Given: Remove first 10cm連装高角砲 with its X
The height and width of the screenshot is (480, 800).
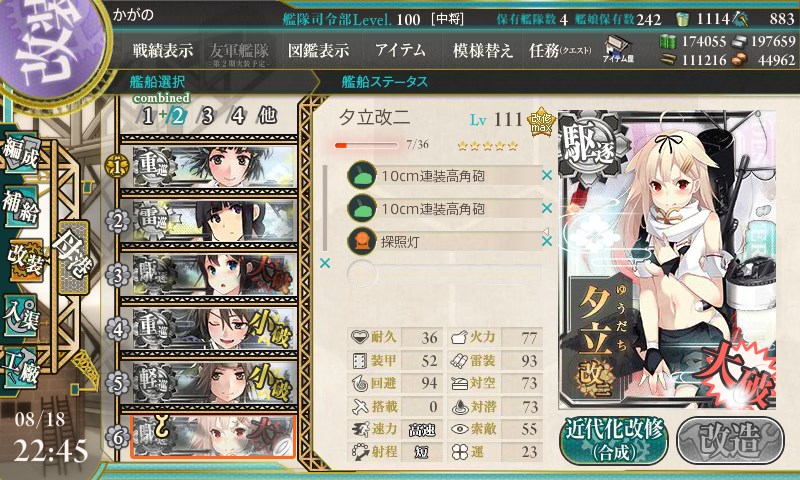Looking at the screenshot, I should 547,175.
